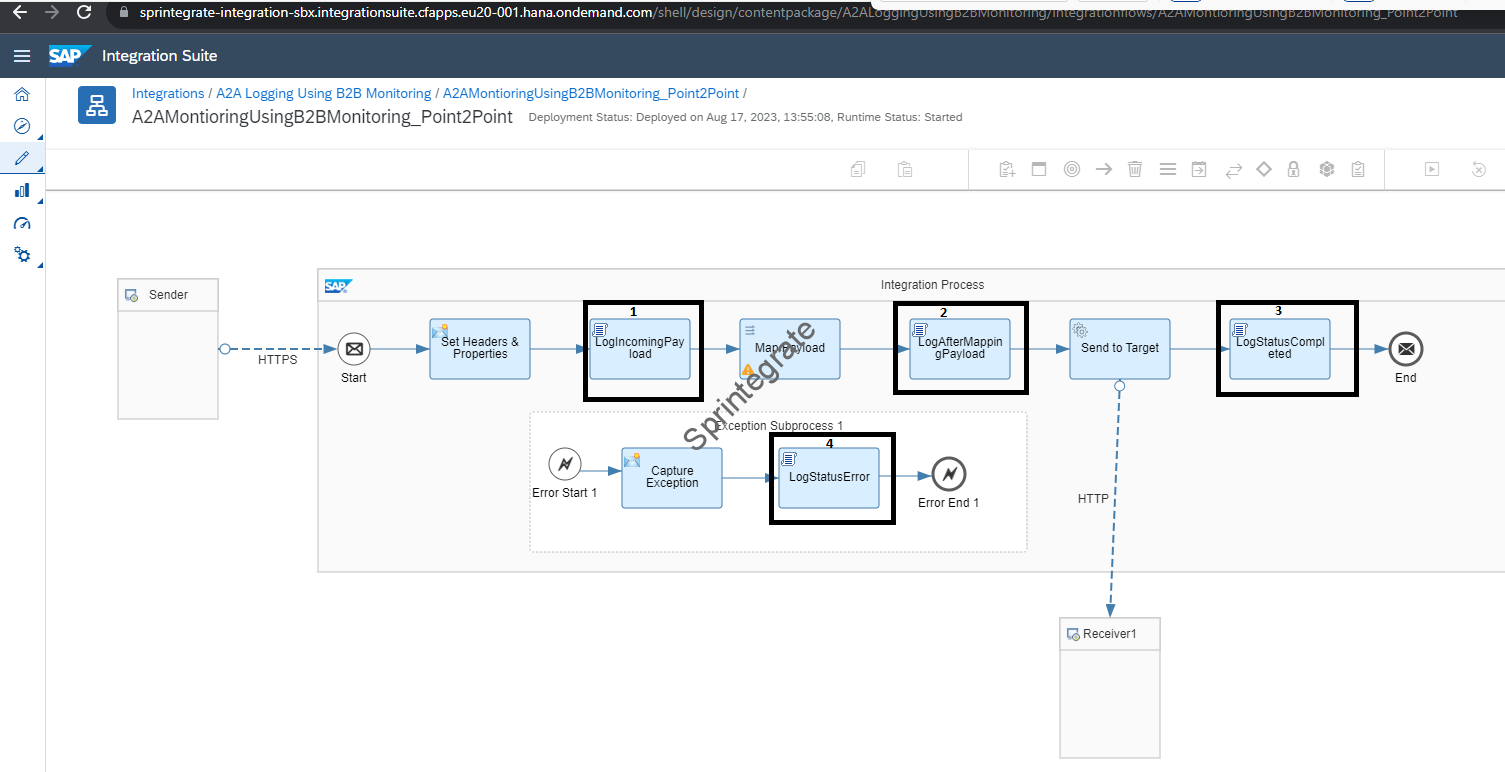Open Monitor bar chart icon in sidebar
The width and height of the screenshot is (1505, 772).
tap(22, 190)
